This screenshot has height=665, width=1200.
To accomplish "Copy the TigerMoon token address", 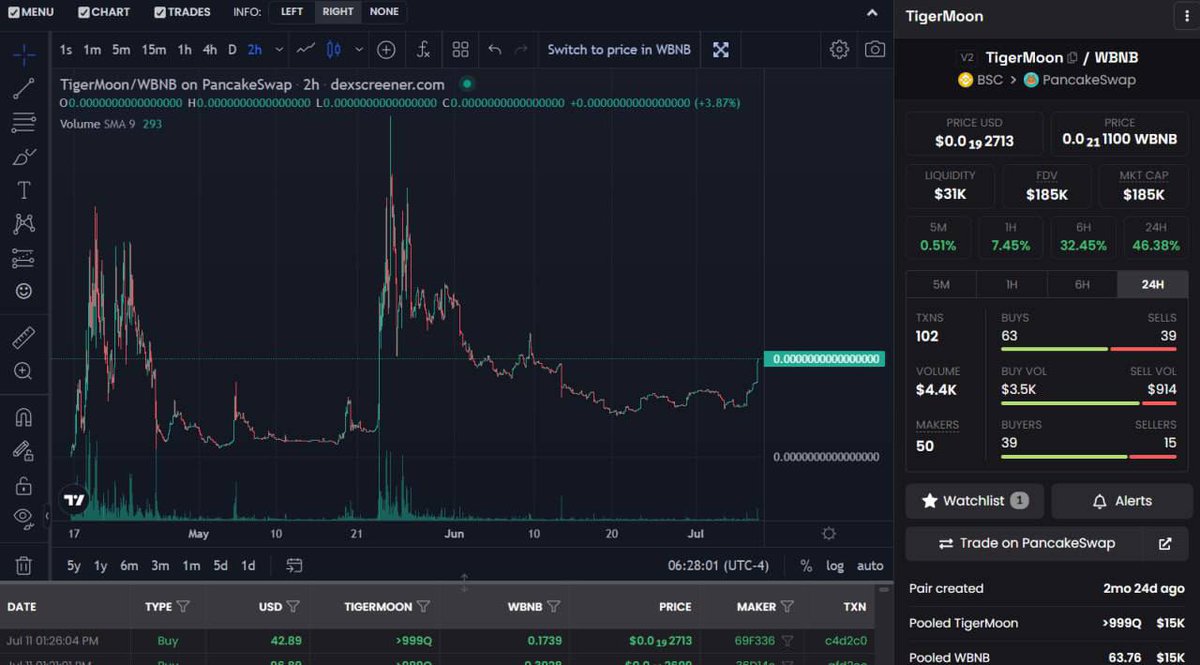I will tap(1072, 58).
